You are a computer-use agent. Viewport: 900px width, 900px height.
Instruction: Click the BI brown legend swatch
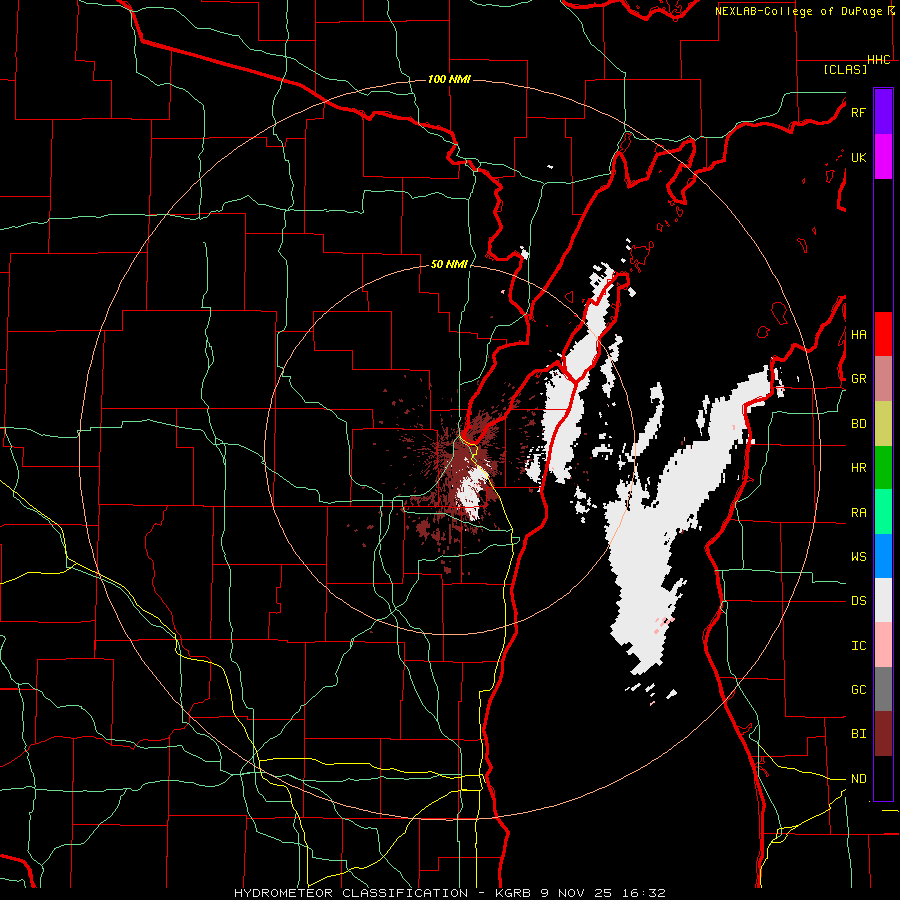pyautogui.click(x=883, y=734)
